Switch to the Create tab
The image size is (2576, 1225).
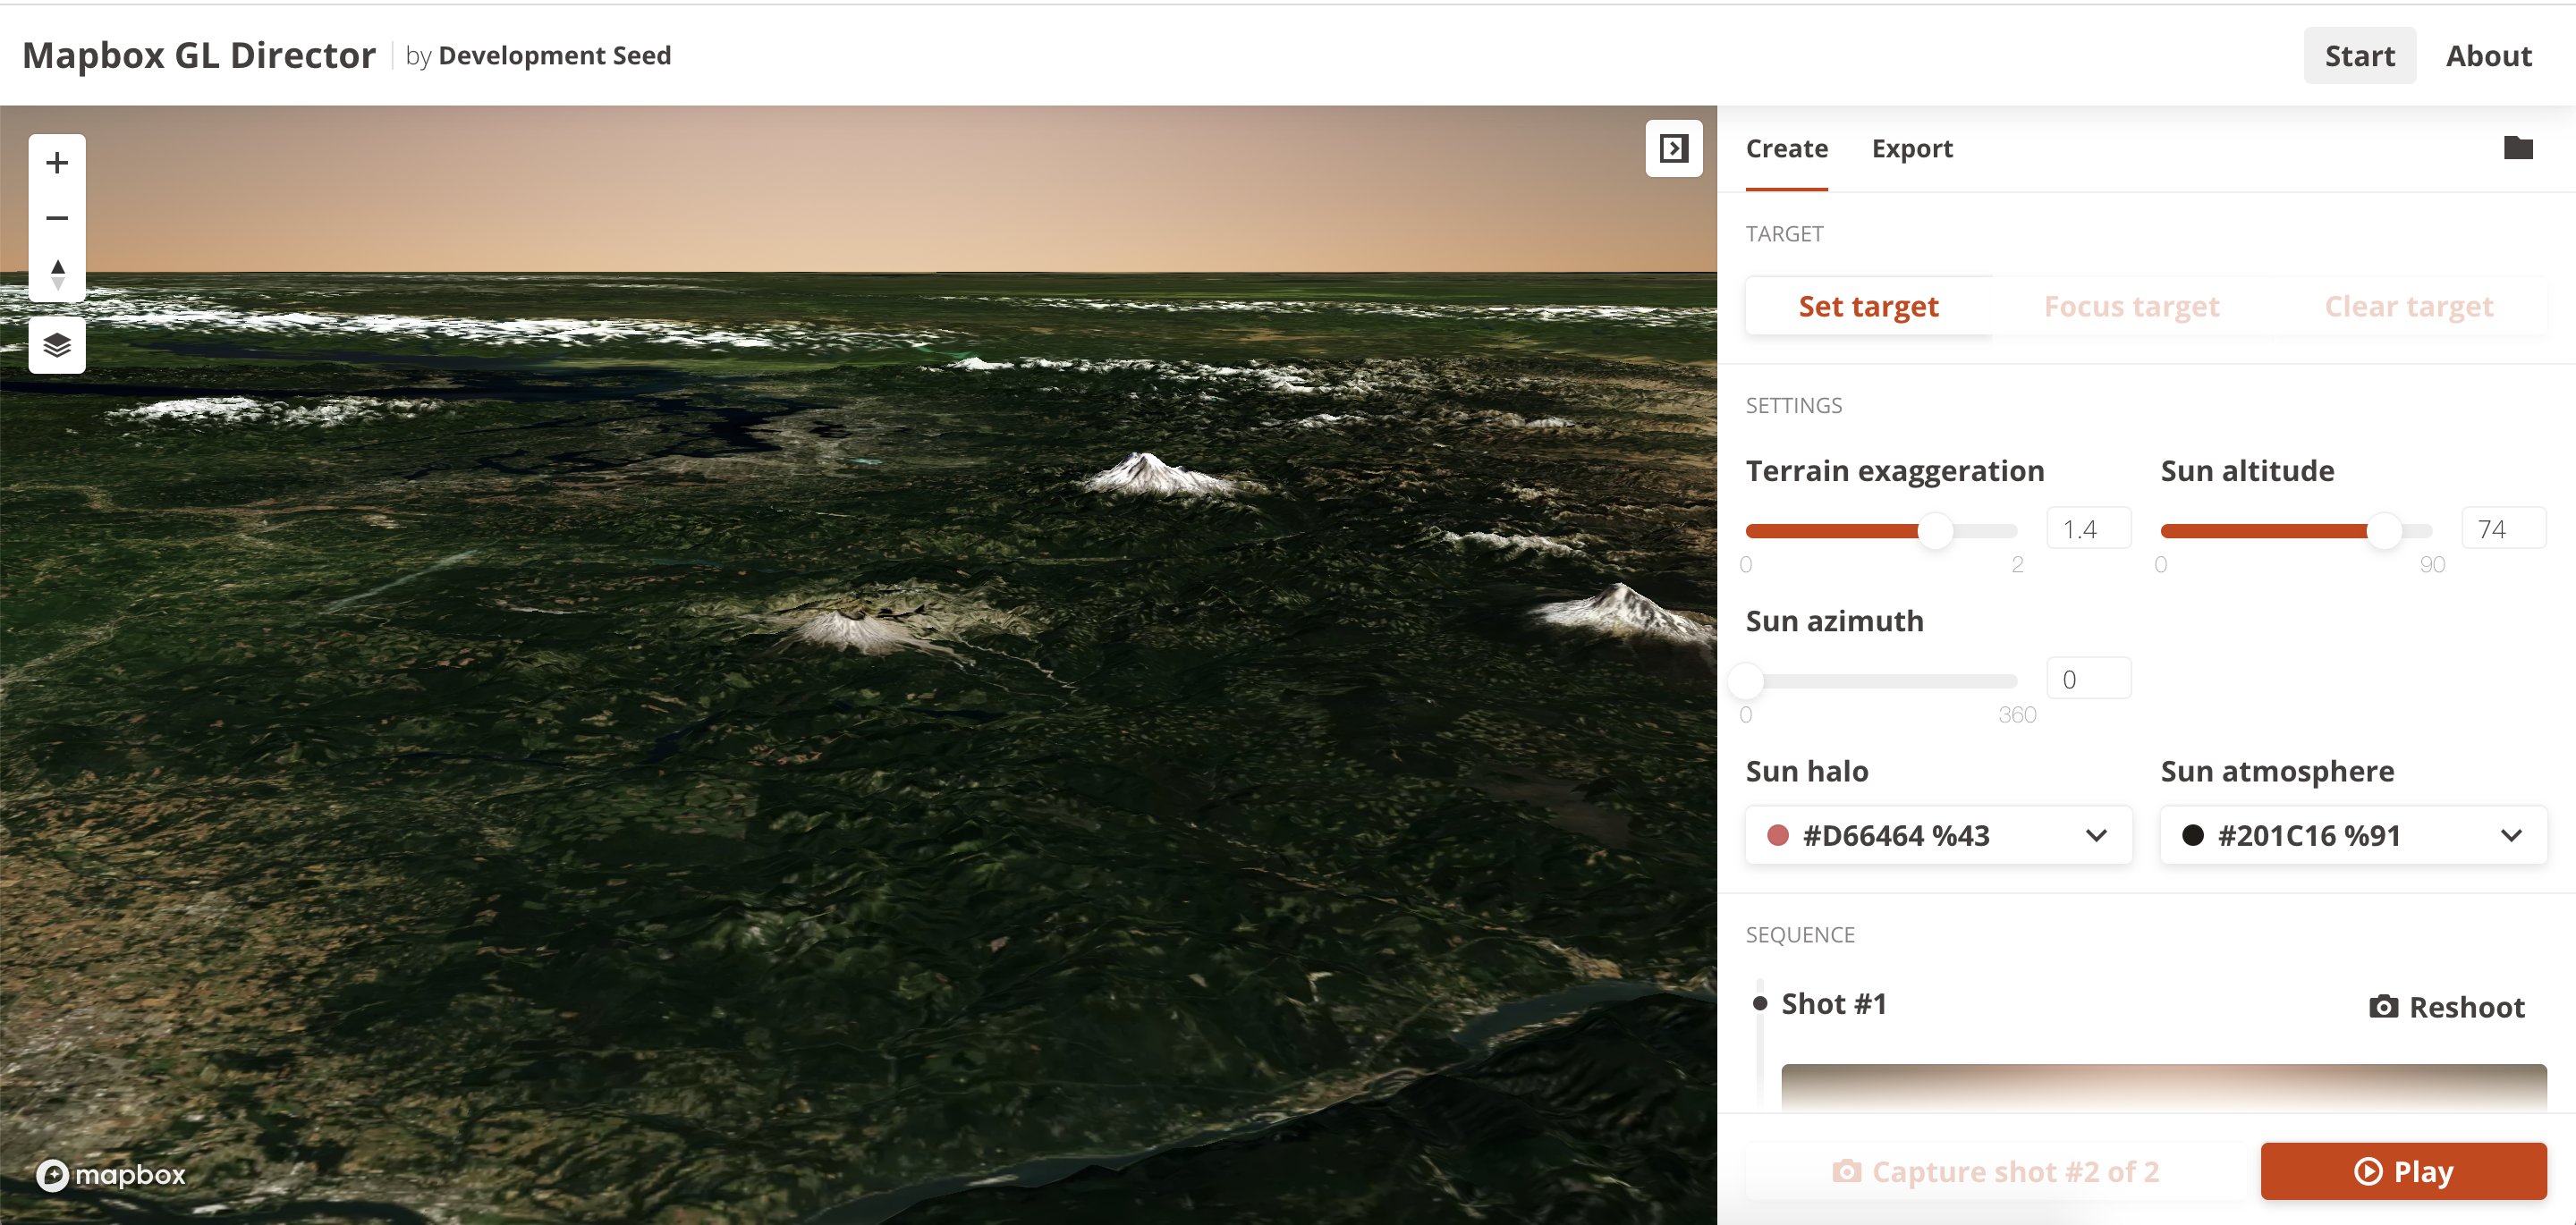tap(1786, 148)
